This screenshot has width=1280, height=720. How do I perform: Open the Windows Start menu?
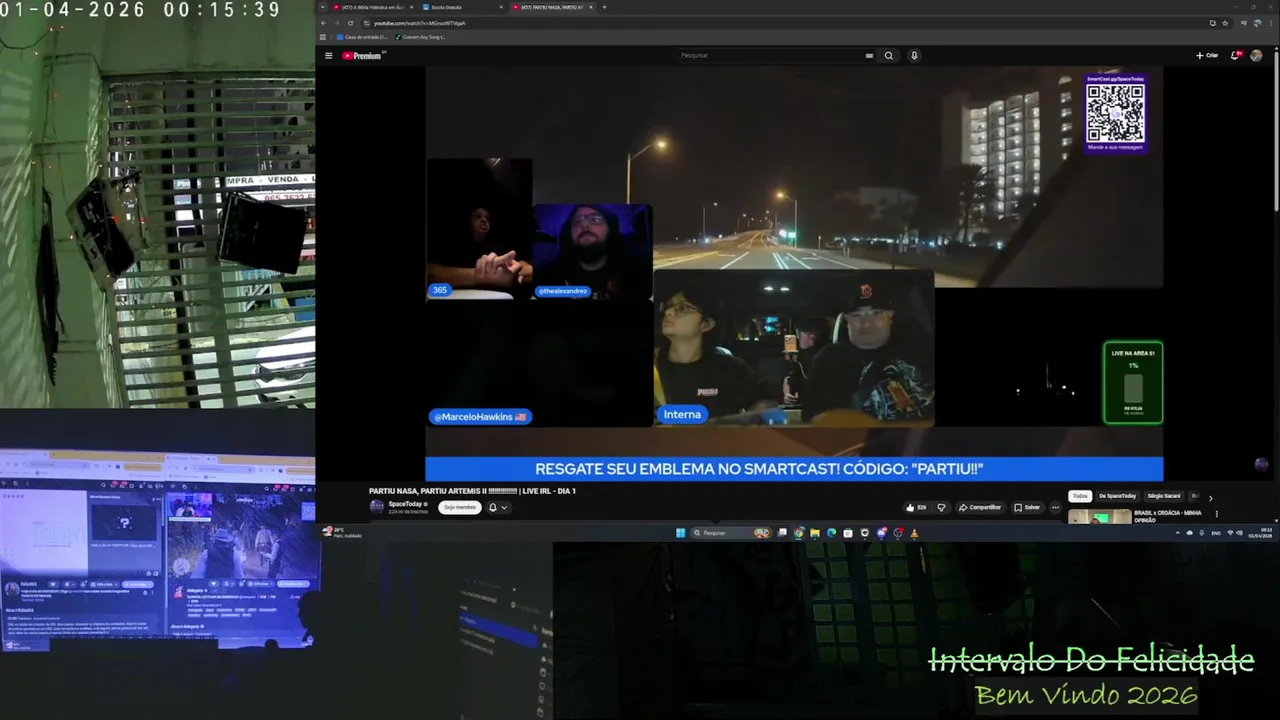pyautogui.click(x=681, y=533)
